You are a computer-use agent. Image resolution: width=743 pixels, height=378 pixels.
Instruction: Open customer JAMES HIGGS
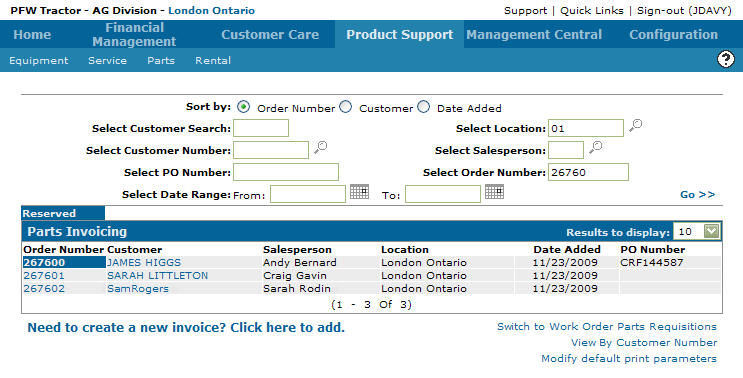(x=144, y=262)
